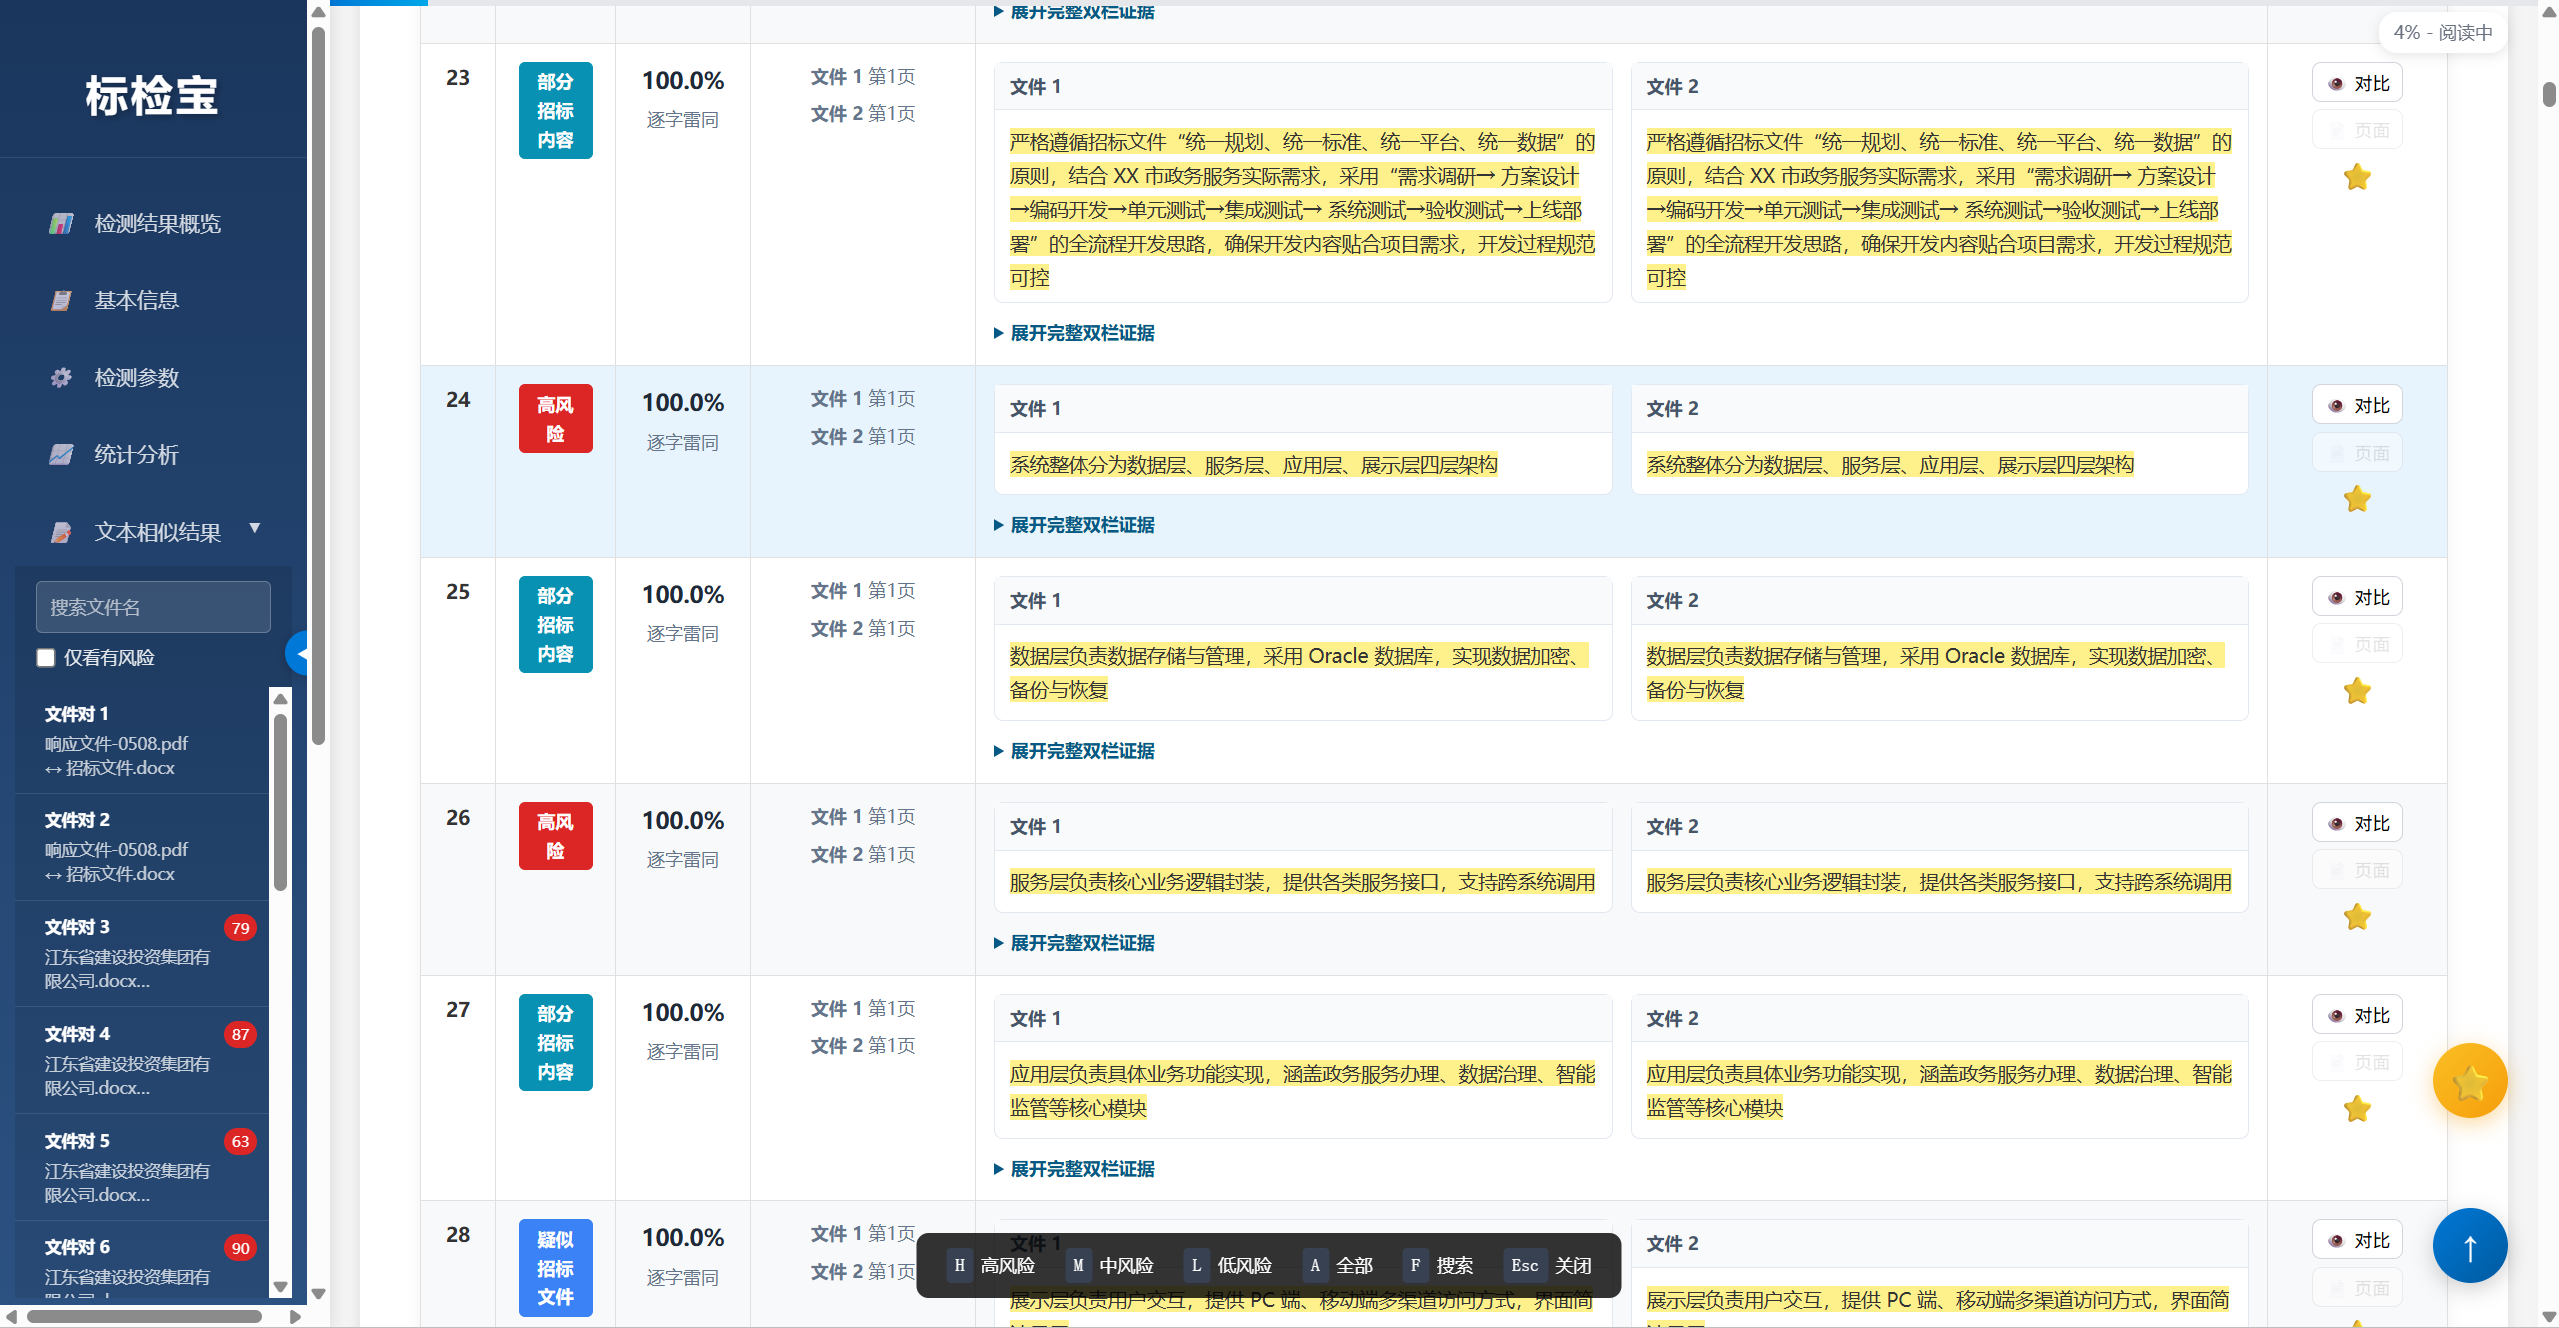Screen dimensions: 2559x1328
Task: Click 对比 button in row 27
Action: coord(2357,1015)
